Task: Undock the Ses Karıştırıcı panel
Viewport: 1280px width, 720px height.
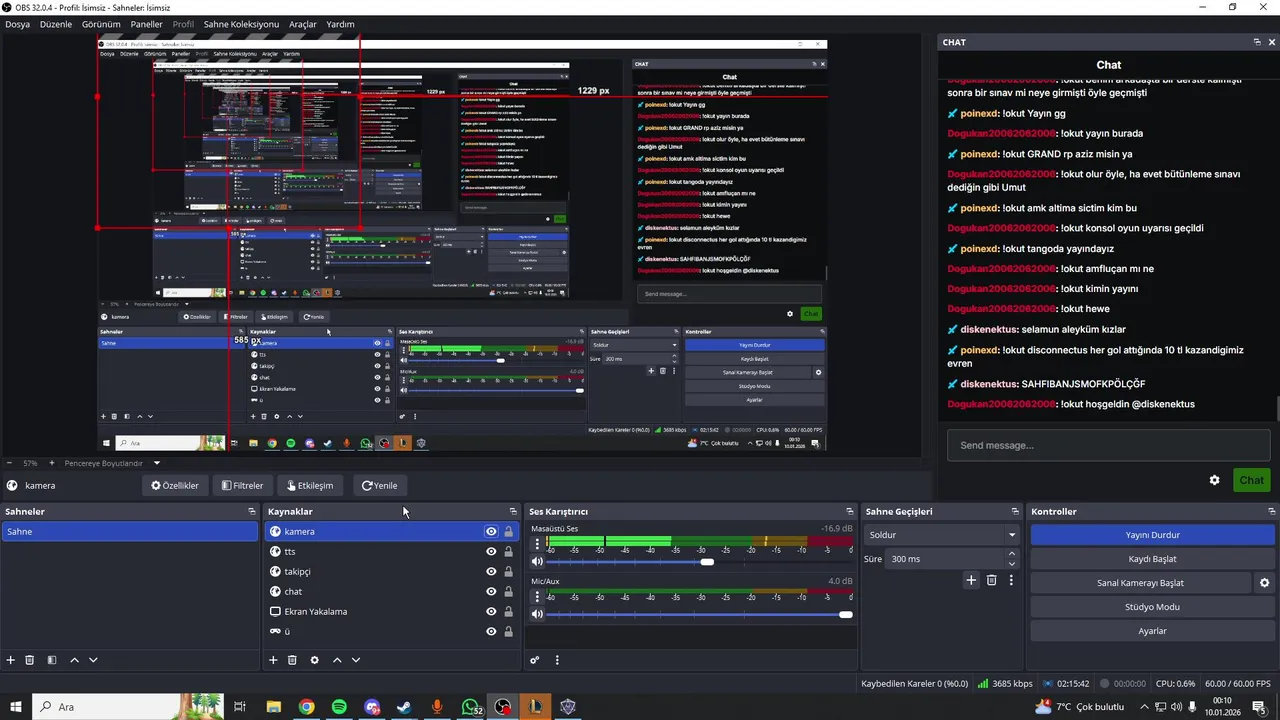Action: coord(850,511)
